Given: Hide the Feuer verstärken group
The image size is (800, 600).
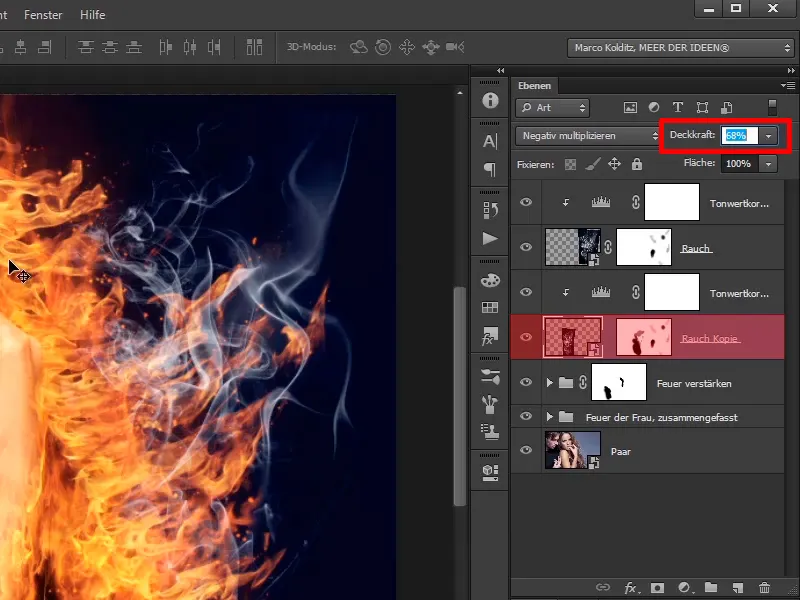Looking at the screenshot, I should click(526, 382).
